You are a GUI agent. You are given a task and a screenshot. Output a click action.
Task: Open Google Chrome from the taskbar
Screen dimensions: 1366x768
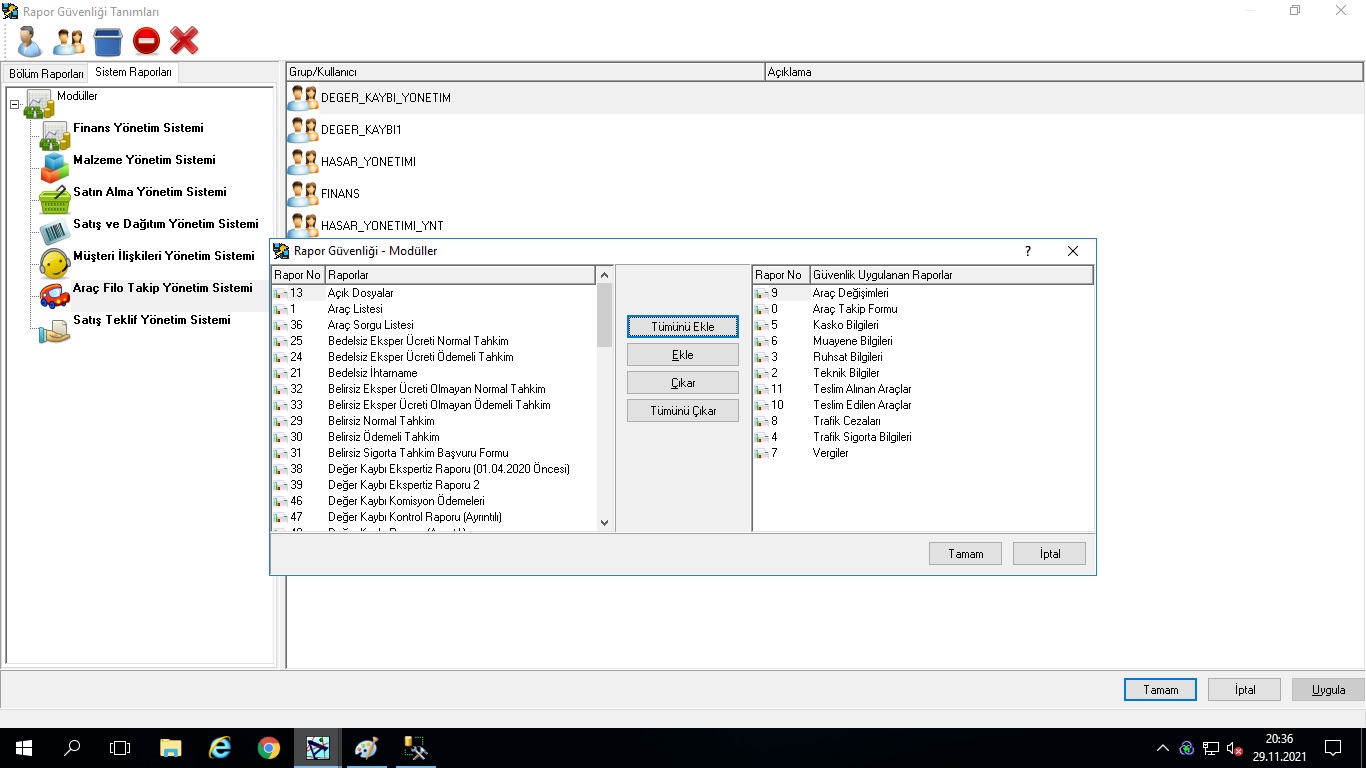[269, 748]
